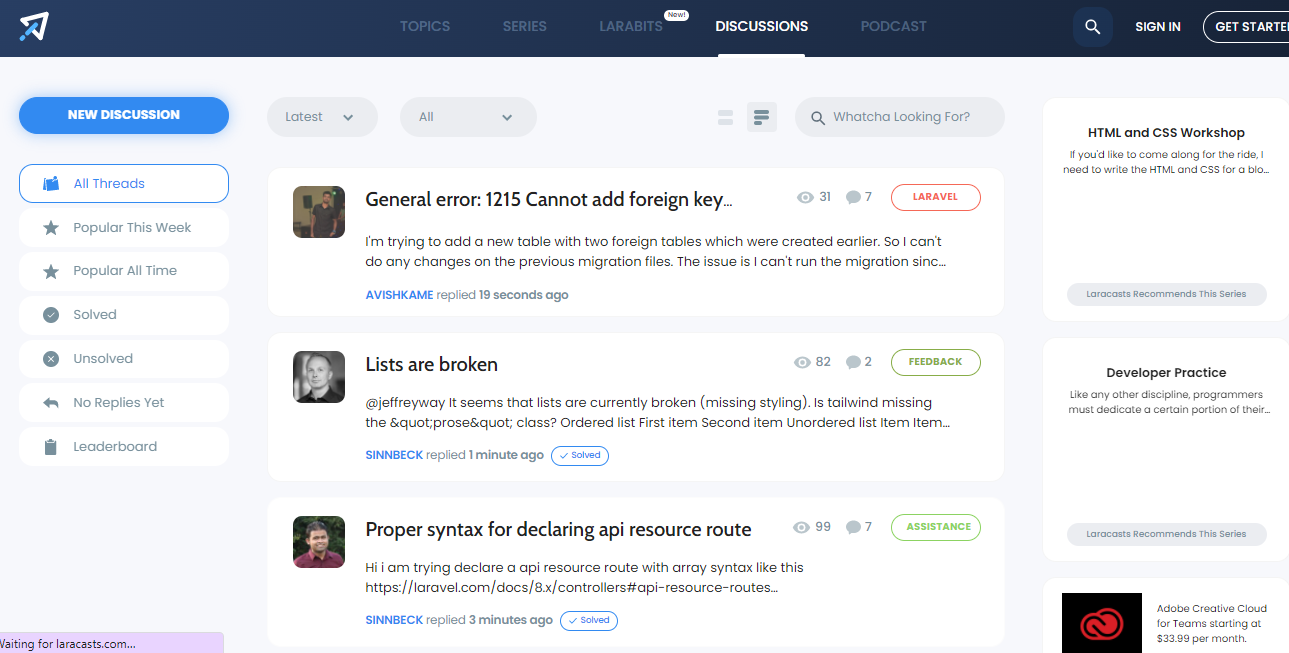Screen dimensions: 1289x653
Task: Switch to the compact list view icon
Action: click(726, 118)
